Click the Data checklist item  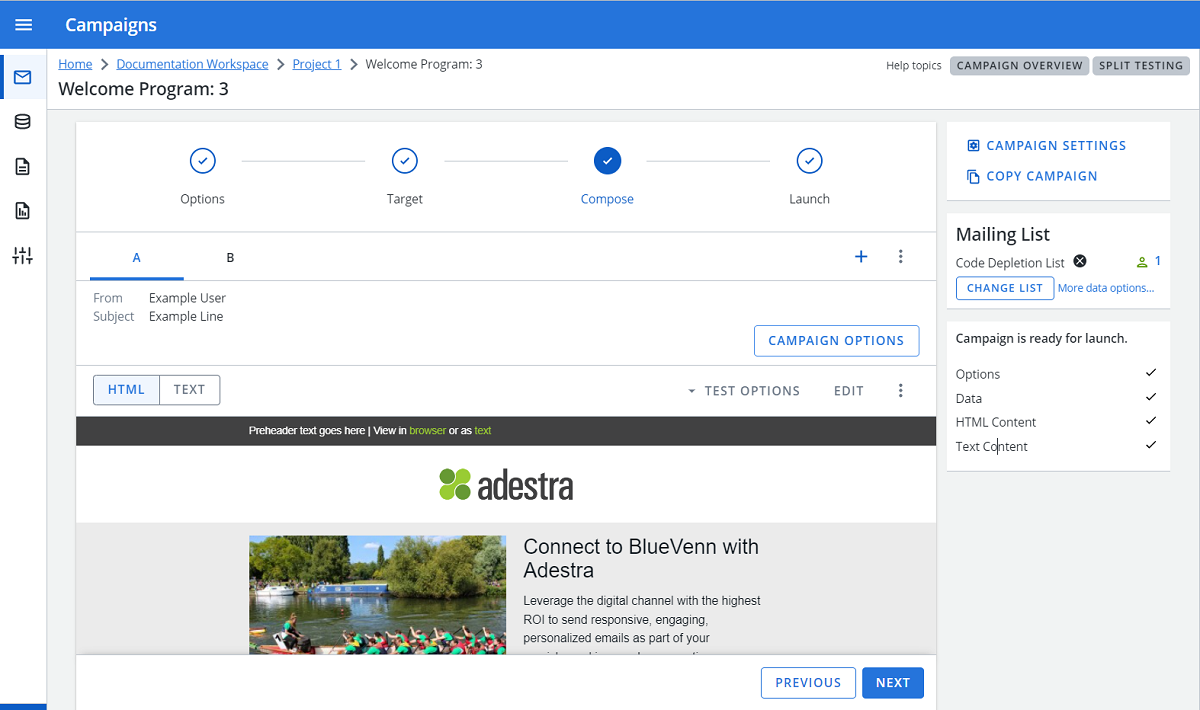point(969,398)
